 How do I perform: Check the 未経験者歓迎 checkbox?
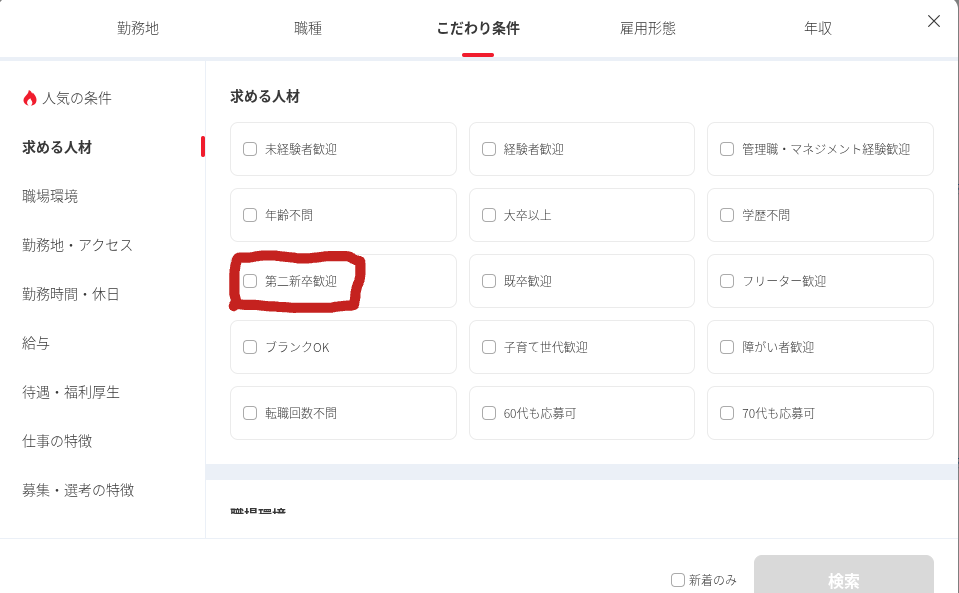point(250,149)
